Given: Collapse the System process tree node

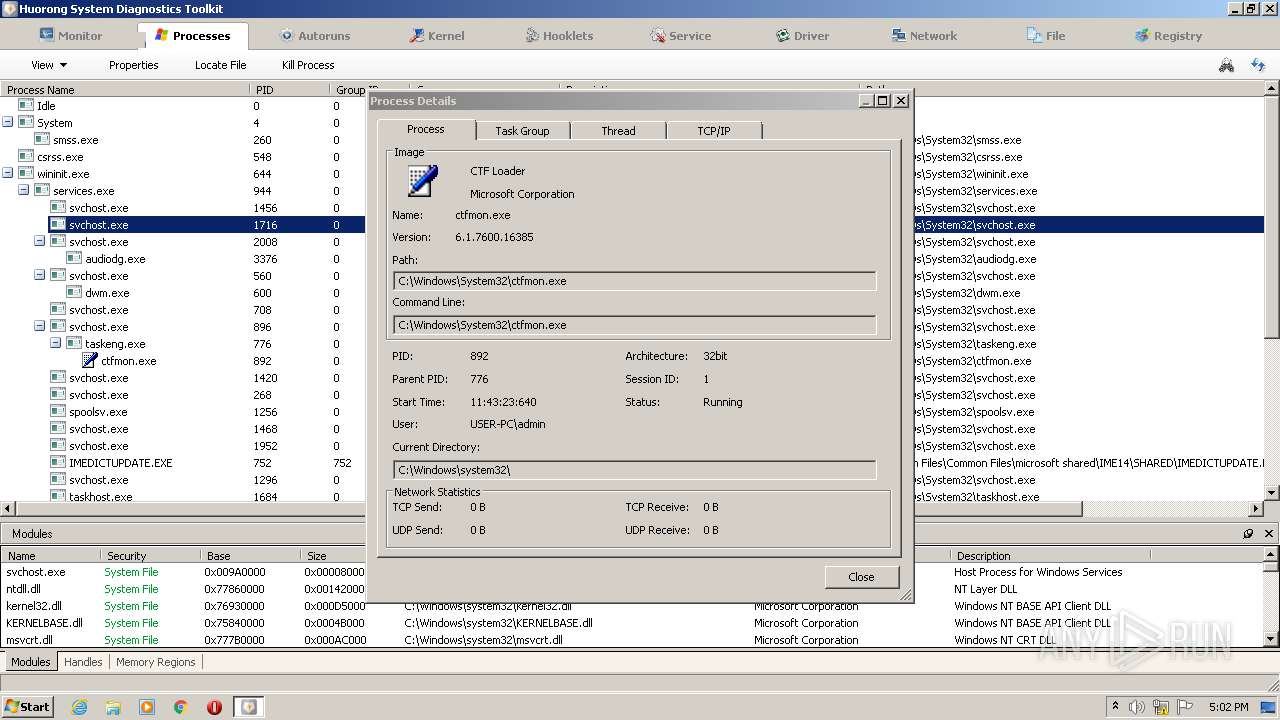Looking at the screenshot, I should [8, 122].
